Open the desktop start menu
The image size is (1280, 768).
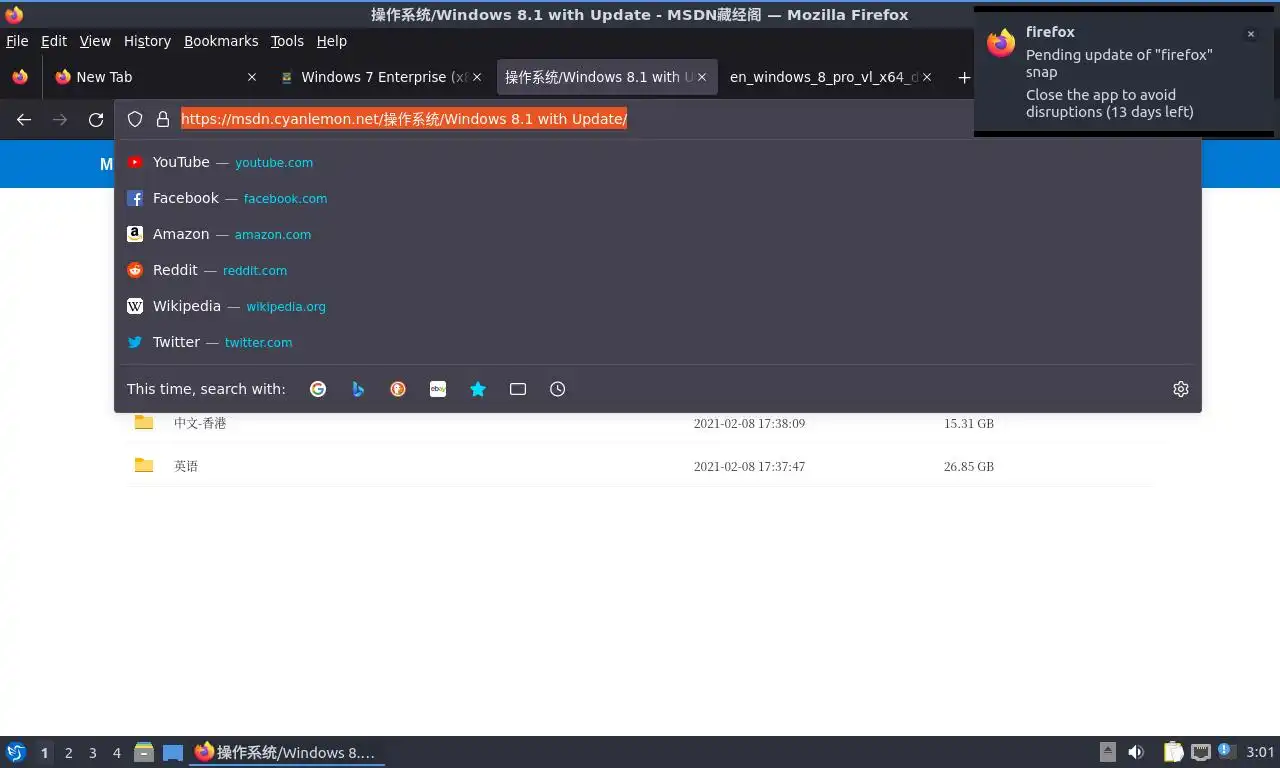tap(16, 752)
